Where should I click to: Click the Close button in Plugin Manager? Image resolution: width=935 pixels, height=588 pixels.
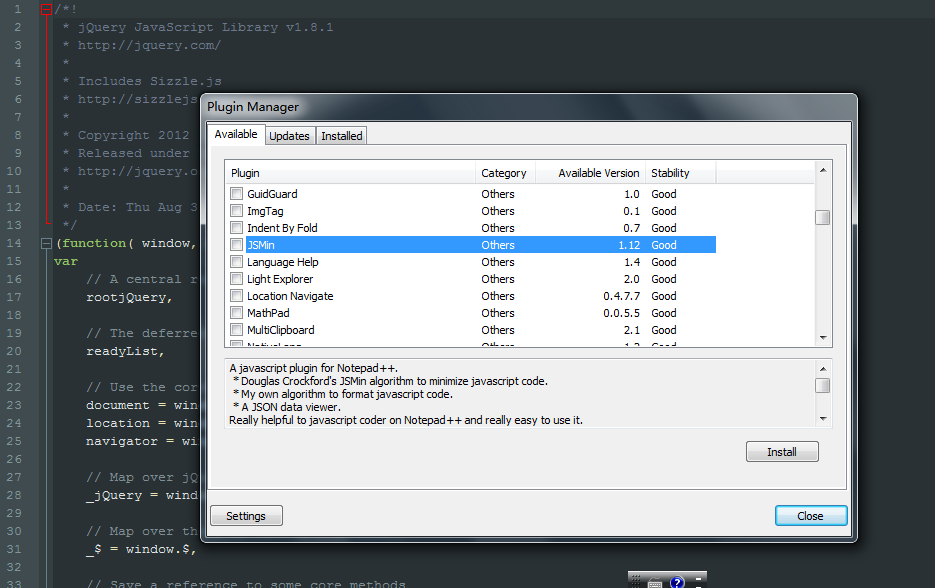tap(810, 516)
